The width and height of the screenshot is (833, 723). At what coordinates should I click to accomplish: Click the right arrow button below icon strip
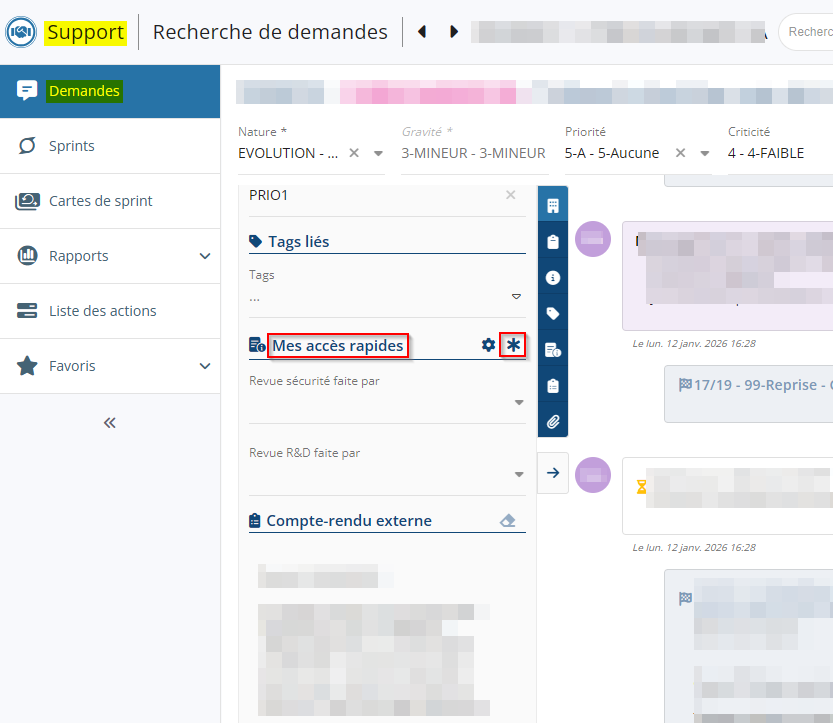(553, 473)
